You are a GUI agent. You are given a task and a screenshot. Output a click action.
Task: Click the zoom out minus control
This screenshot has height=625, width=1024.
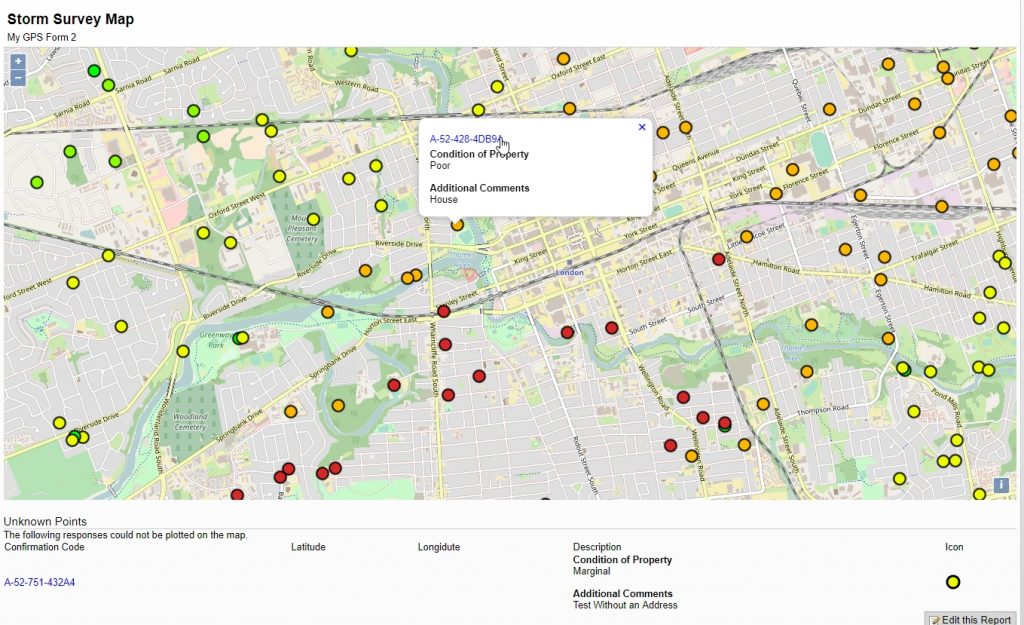pyautogui.click(x=16, y=76)
